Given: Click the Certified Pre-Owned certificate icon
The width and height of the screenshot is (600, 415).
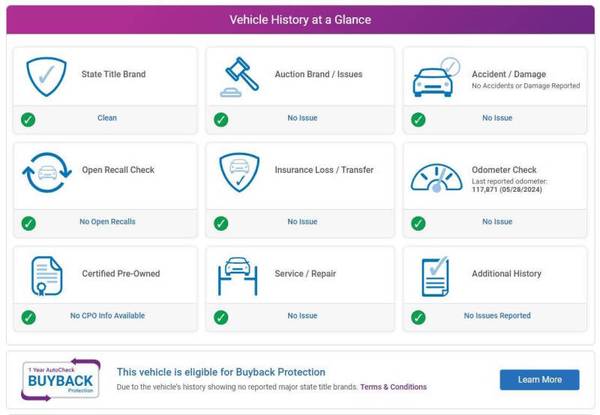Looking at the screenshot, I should pos(47,276).
